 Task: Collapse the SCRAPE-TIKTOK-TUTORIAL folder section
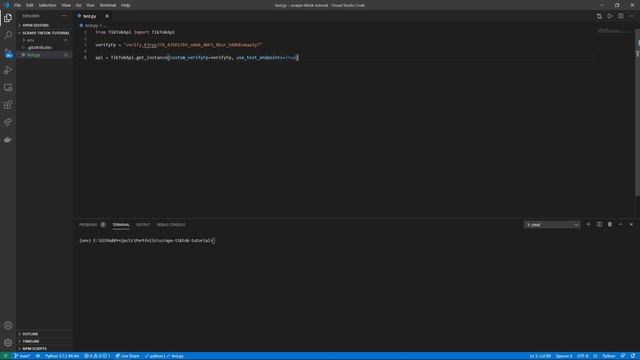click(44, 33)
